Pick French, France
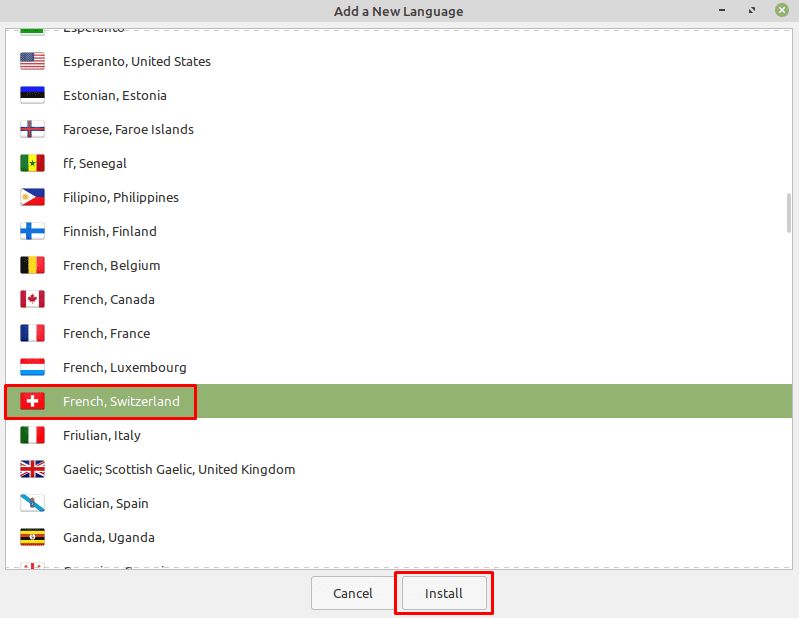Viewport: 799px width, 618px height. click(x=398, y=333)
